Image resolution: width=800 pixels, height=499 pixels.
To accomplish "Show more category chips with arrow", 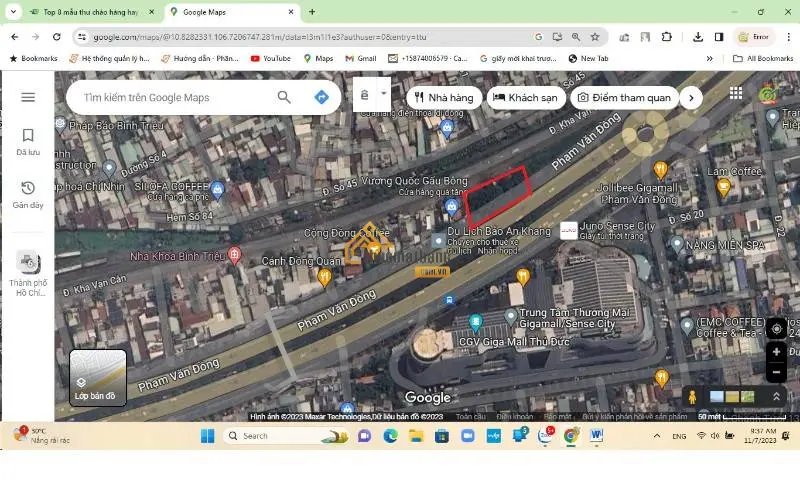I will point(691,97).
